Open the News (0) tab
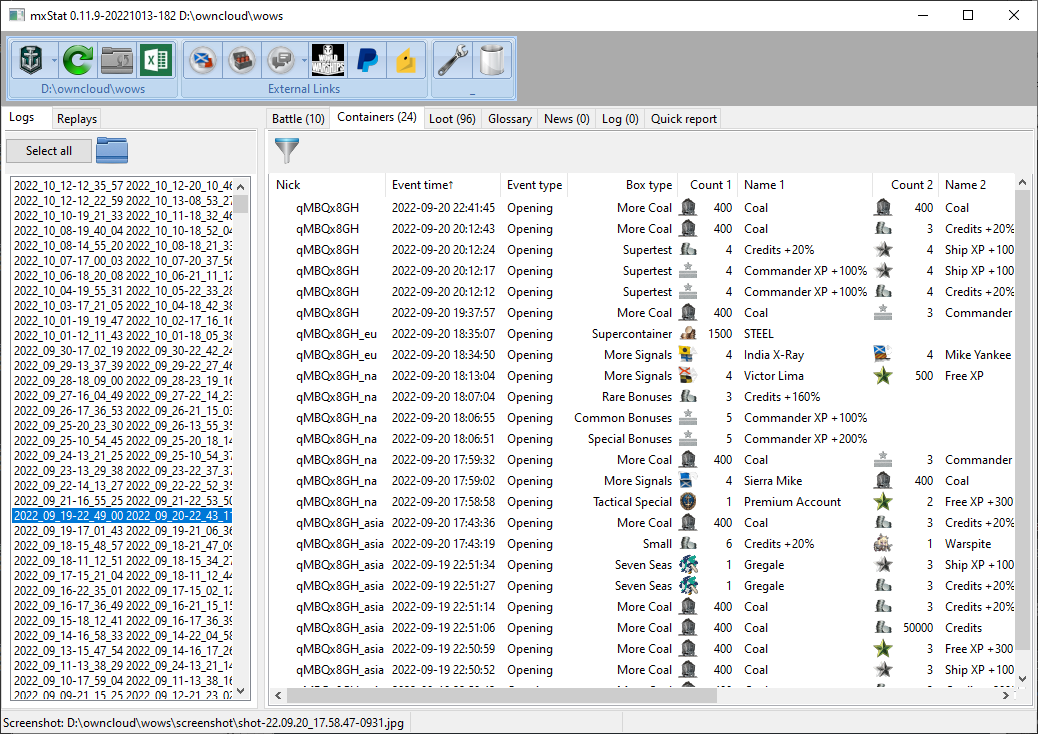Screen dimensions: 1038x734 (x=567, y=118)
